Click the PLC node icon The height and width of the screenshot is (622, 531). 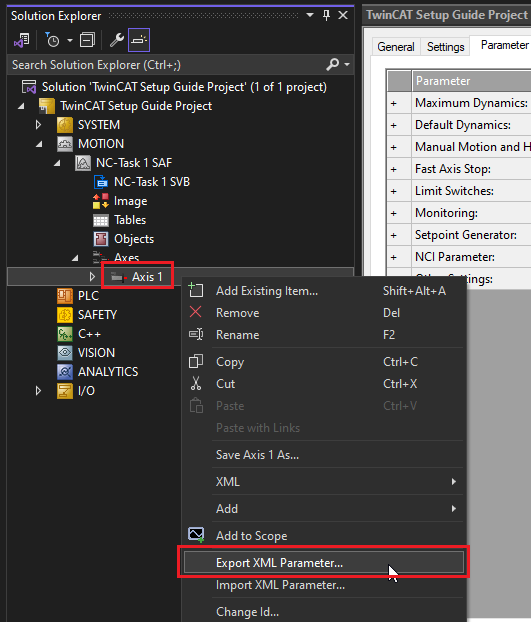pos(65,296)
